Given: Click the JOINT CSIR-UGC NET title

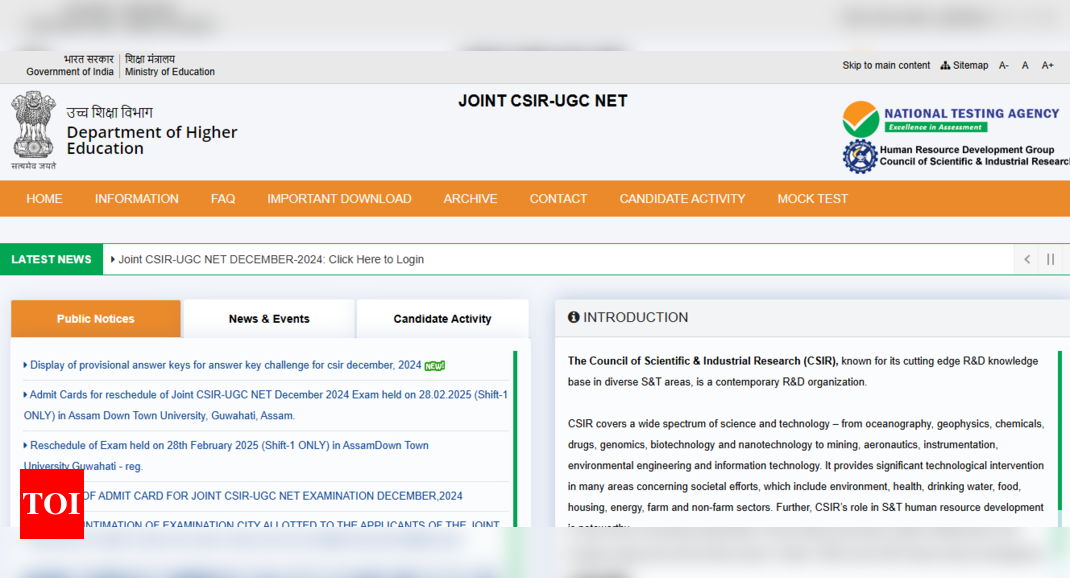Looking at the screenshot, I should click(x=543, y=101).
